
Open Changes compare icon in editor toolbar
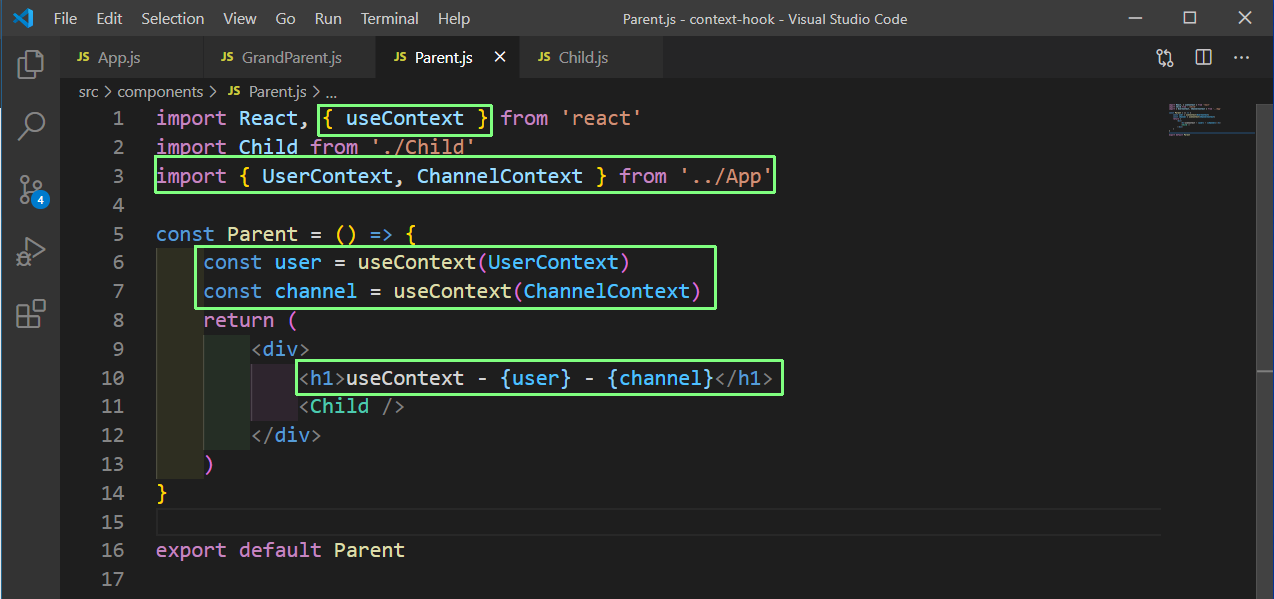pyautogui.click(x=1165, y=58)
